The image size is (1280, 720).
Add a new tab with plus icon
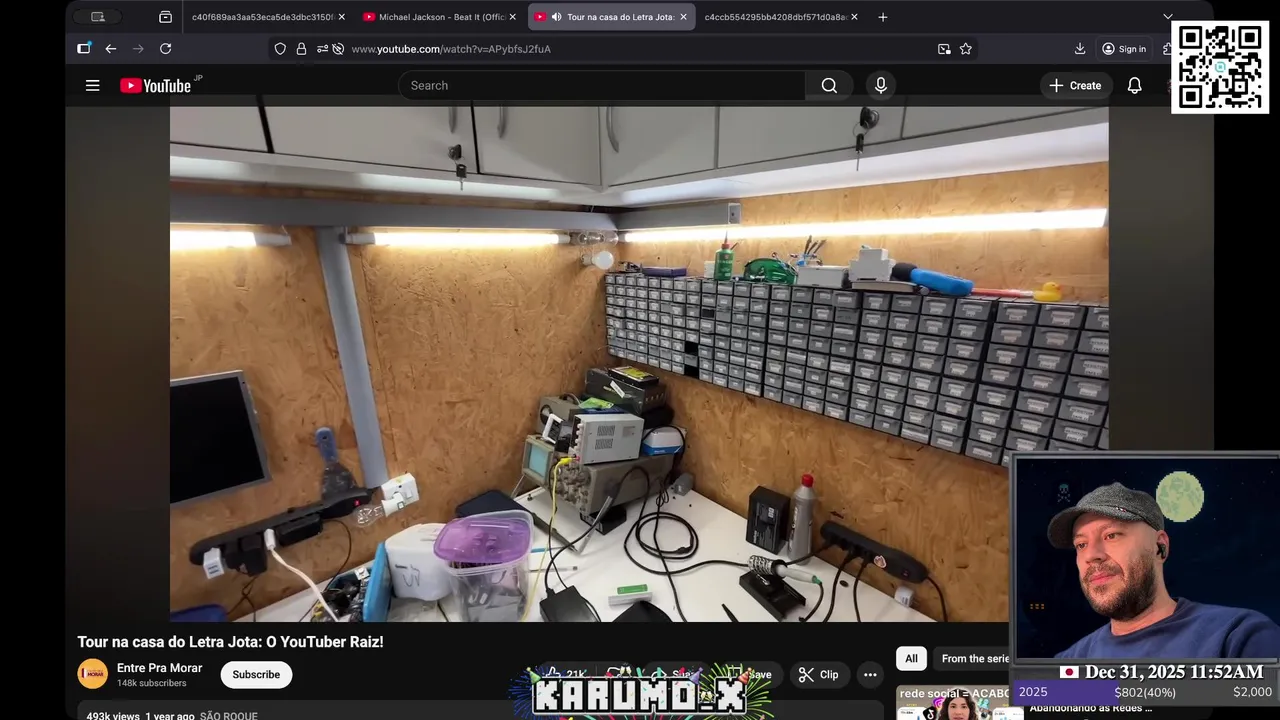882,17
